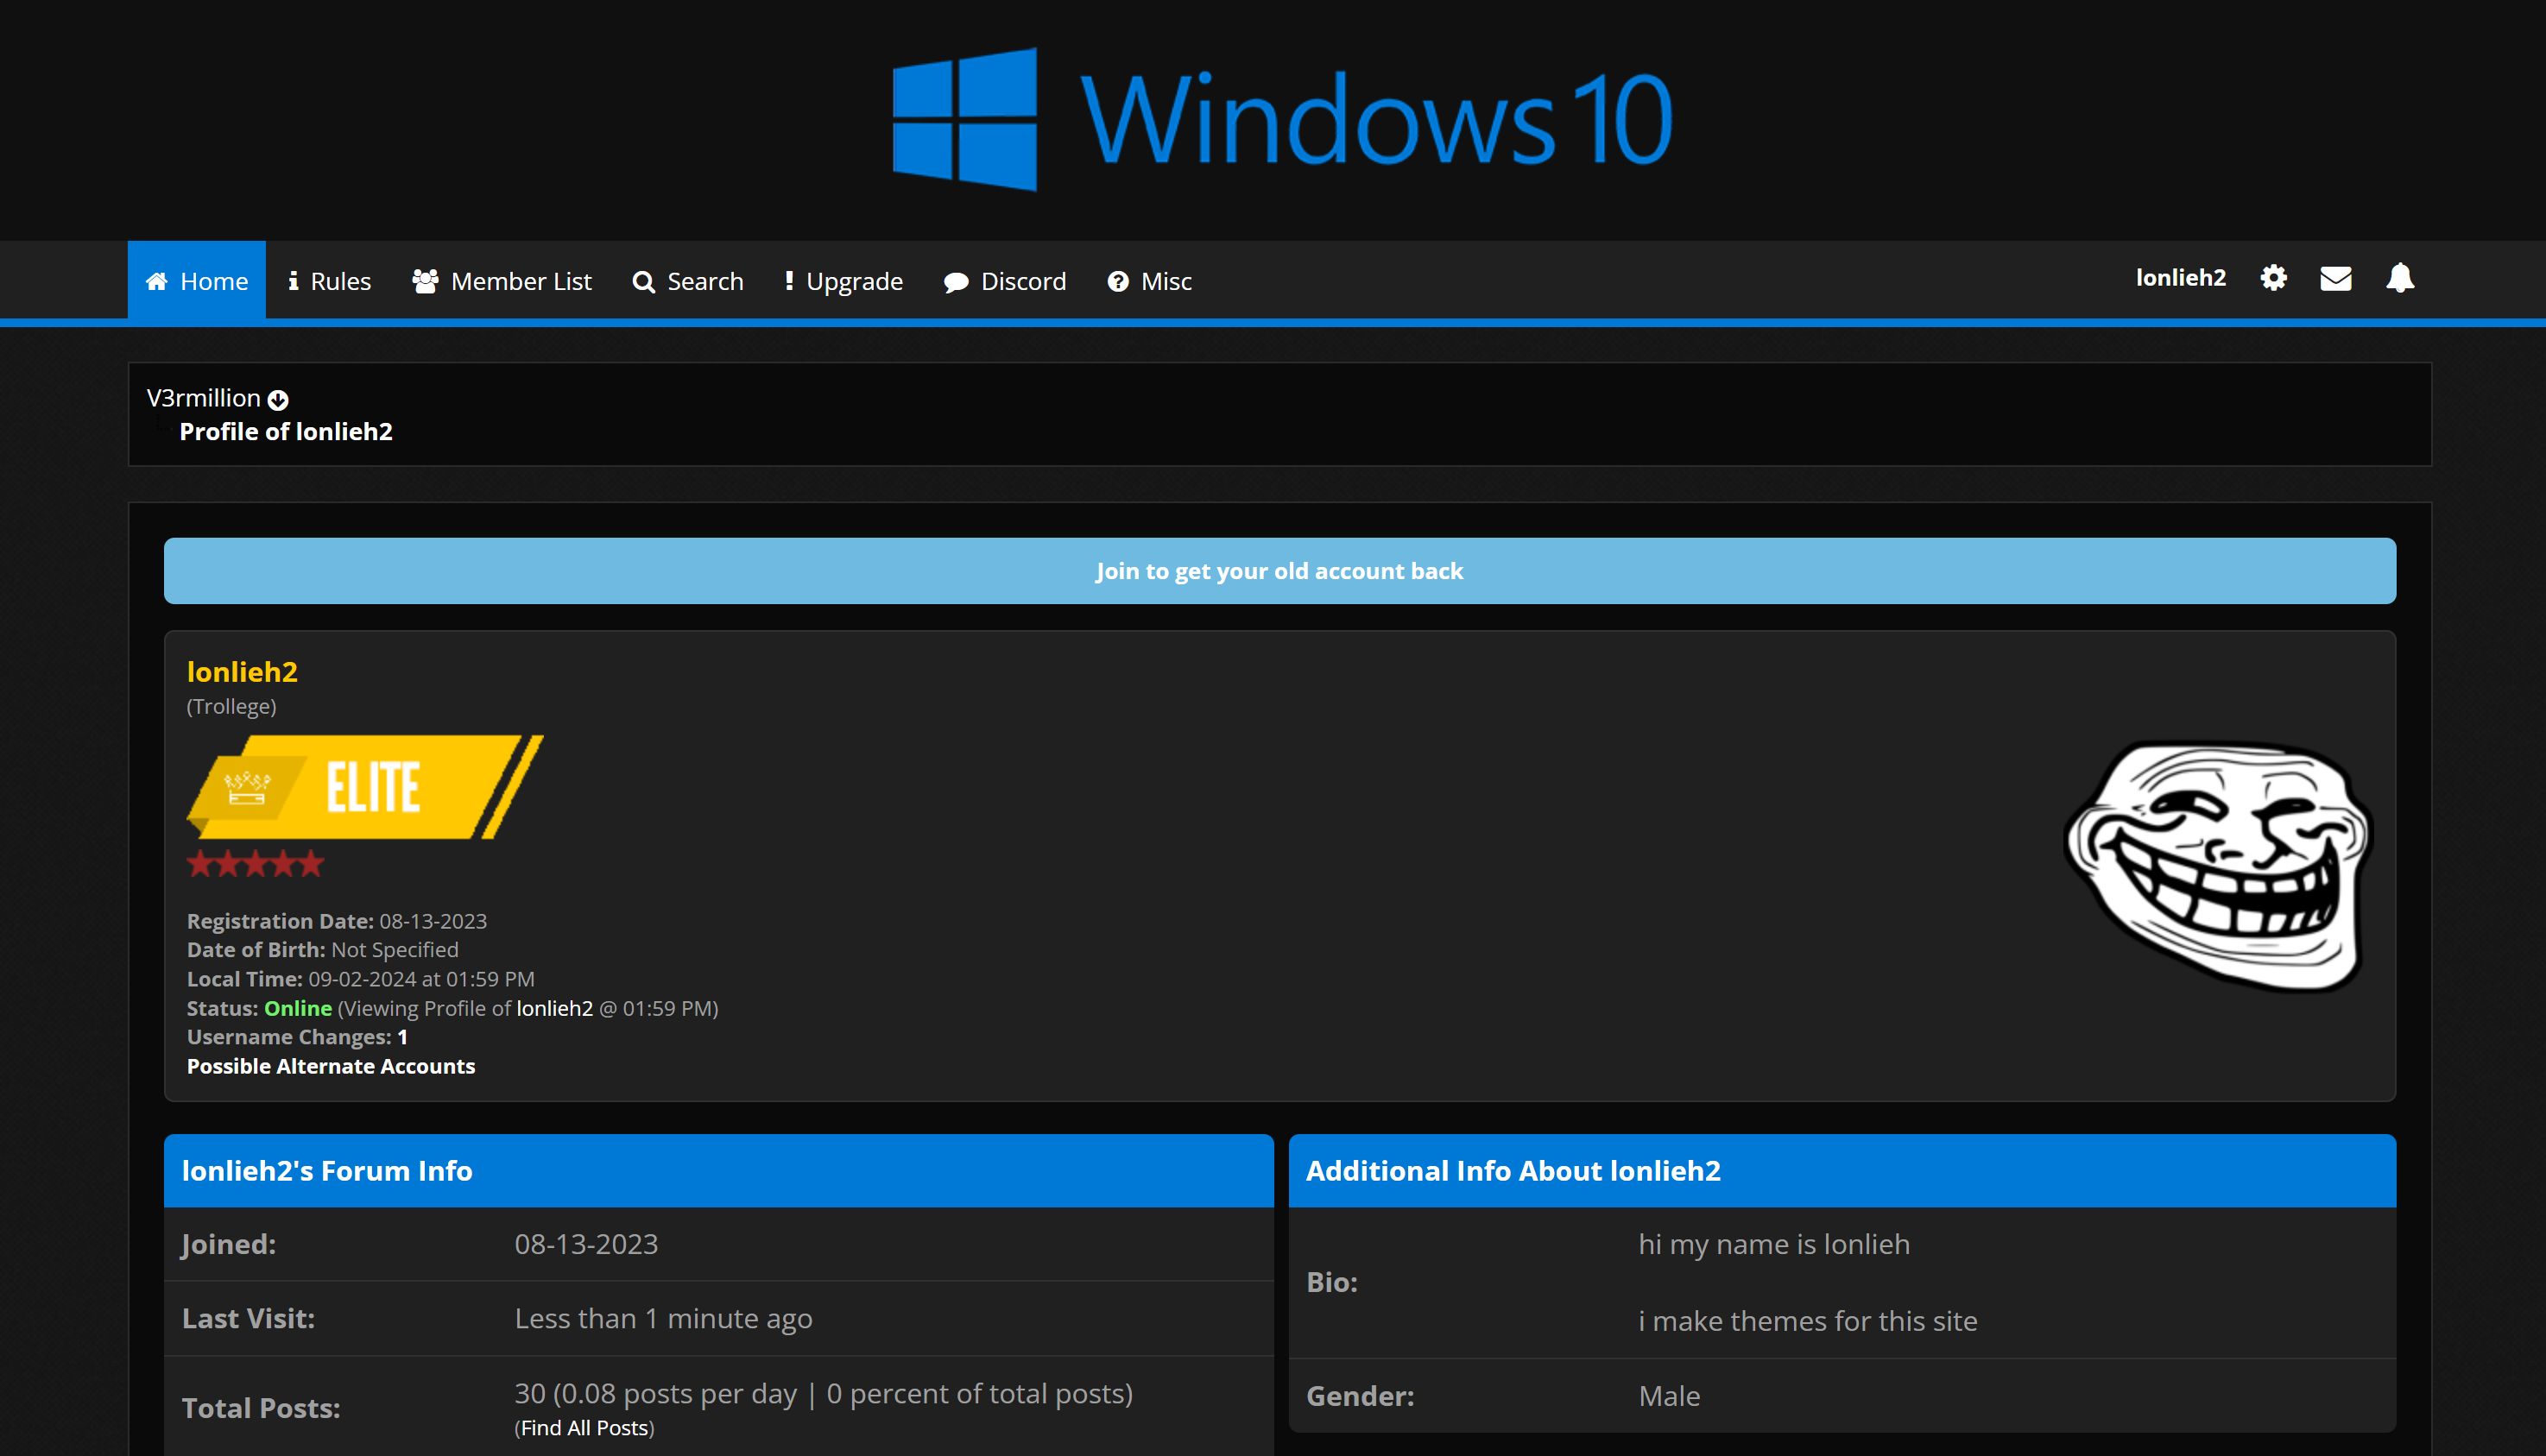
Task: Open the Discord menu item
Action: tap(1005, 281)
